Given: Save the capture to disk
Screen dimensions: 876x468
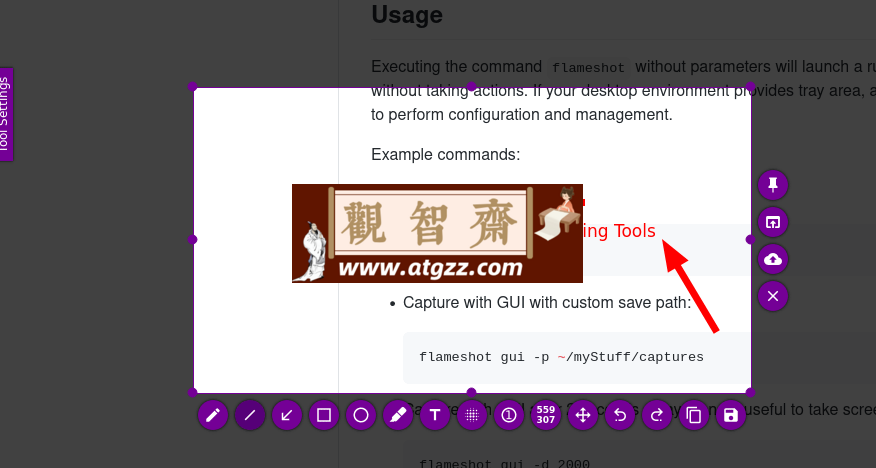Looking at the screenshot, I should (x=731, y=415).
